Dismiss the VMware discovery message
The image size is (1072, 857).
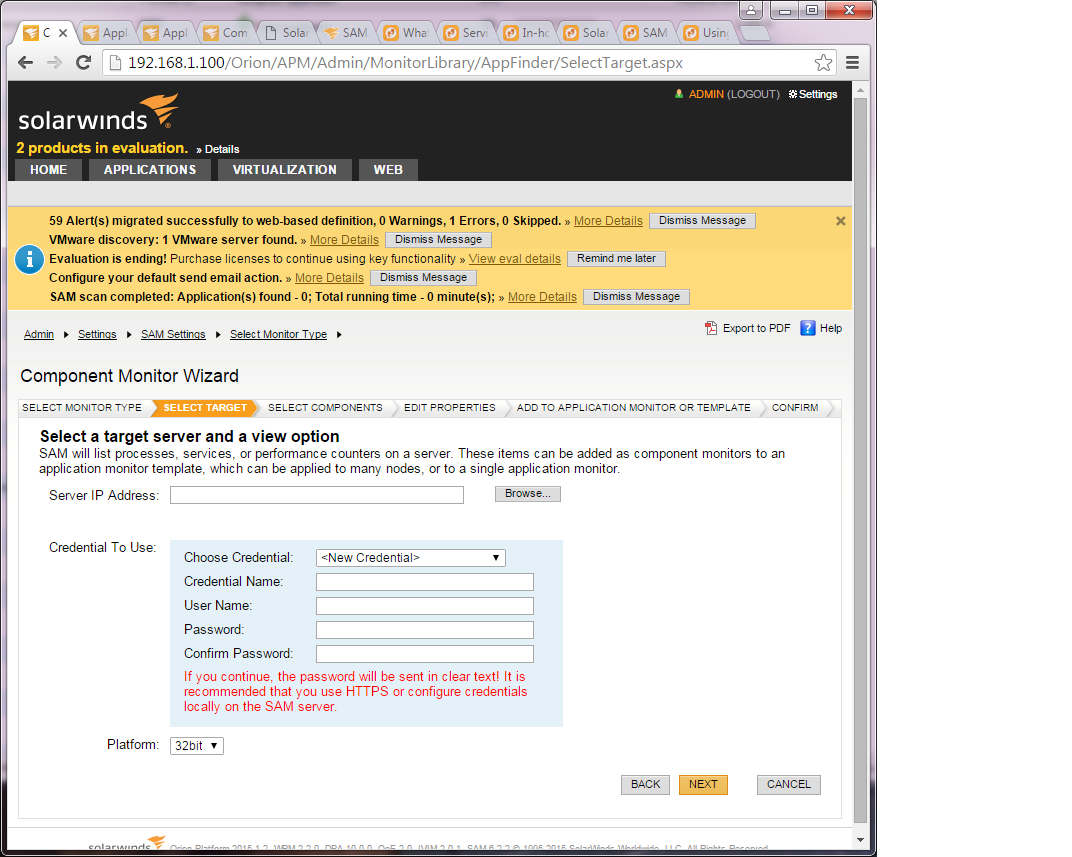tap(438, 240)
